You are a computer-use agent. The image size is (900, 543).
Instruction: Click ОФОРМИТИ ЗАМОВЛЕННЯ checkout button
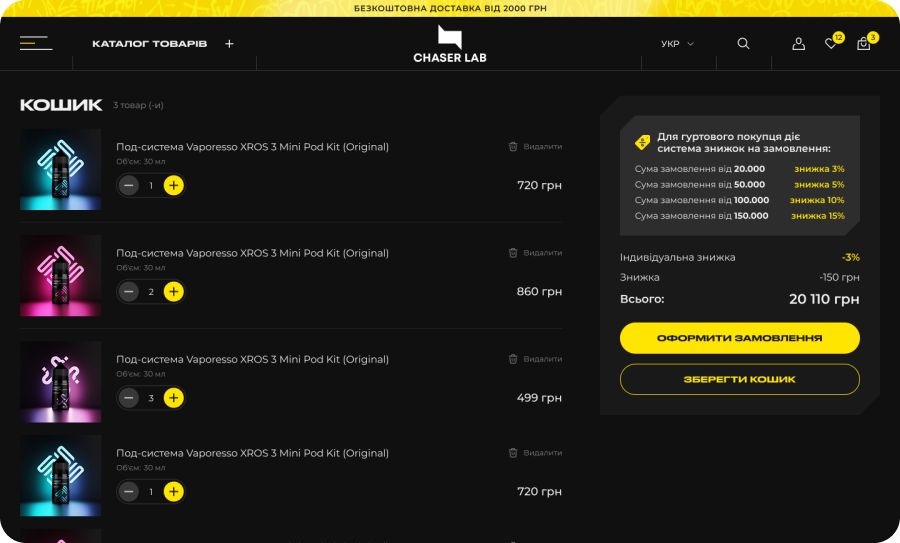(x=739, y=338)
